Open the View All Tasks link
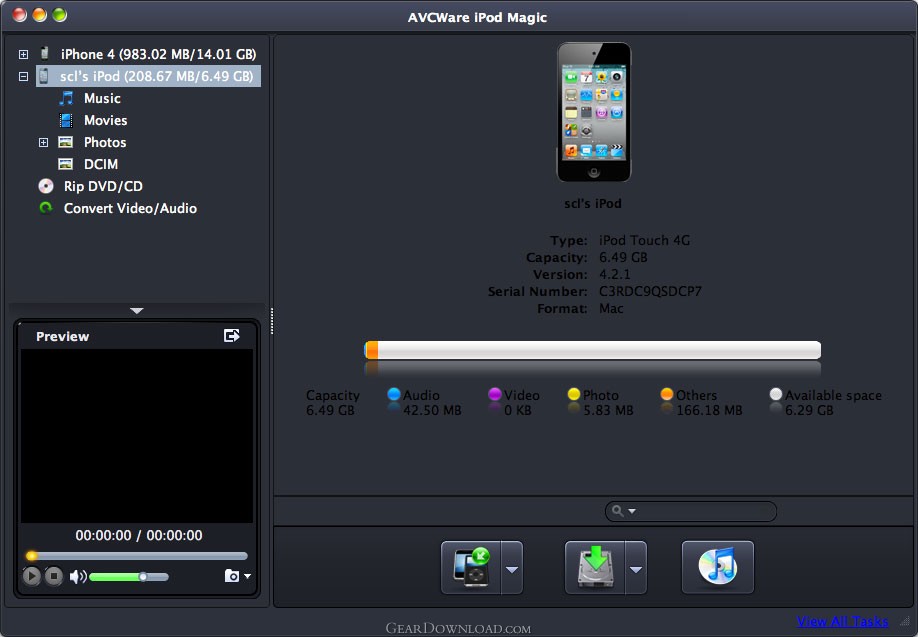 coord(842,621)
